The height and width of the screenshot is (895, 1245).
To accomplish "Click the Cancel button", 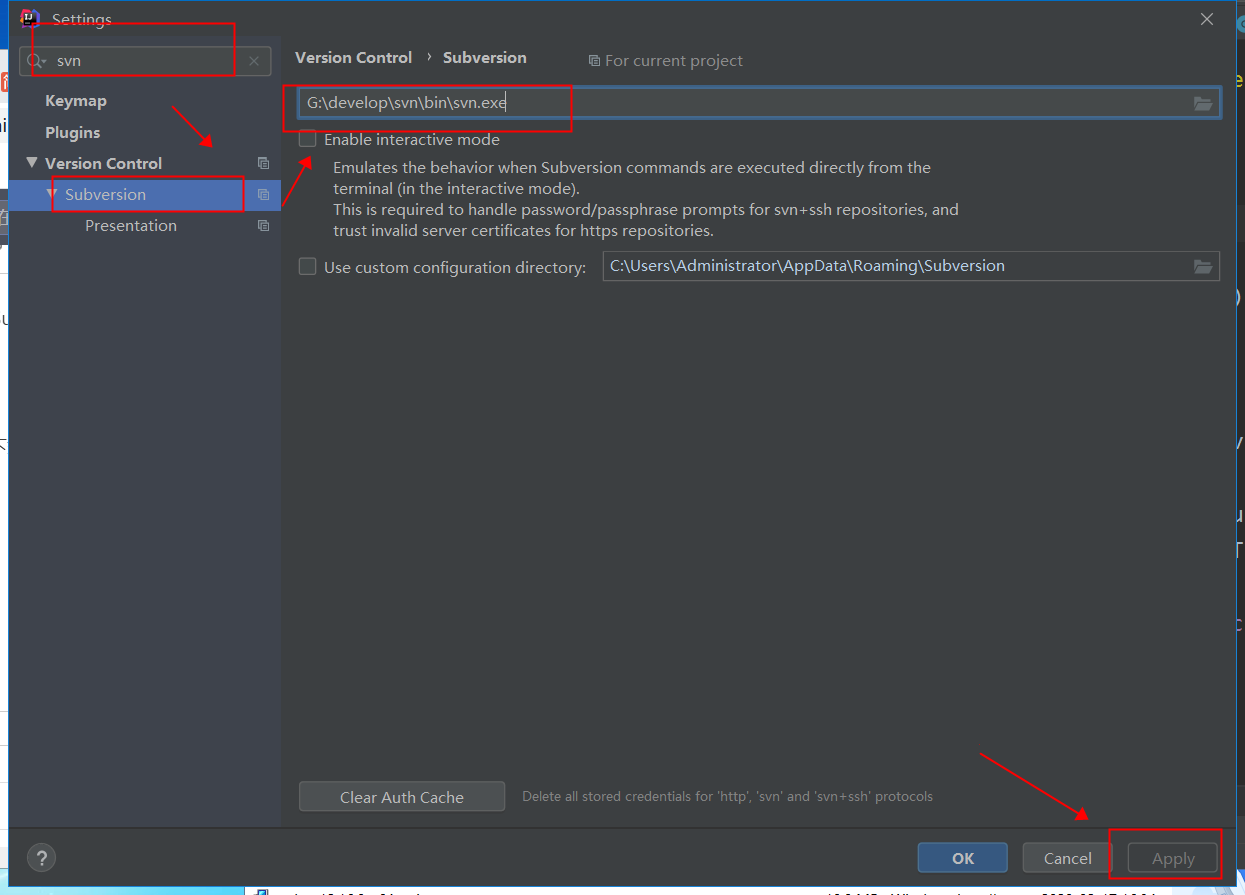I will coord(1068,858).
